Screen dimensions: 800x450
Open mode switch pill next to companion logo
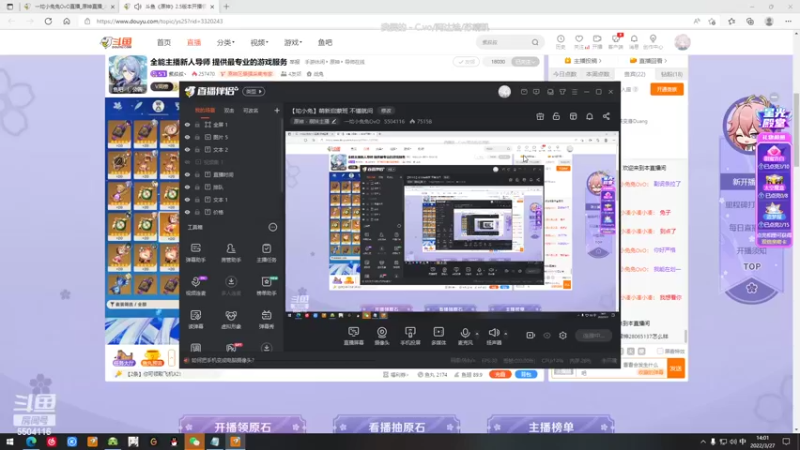(254, 92)
